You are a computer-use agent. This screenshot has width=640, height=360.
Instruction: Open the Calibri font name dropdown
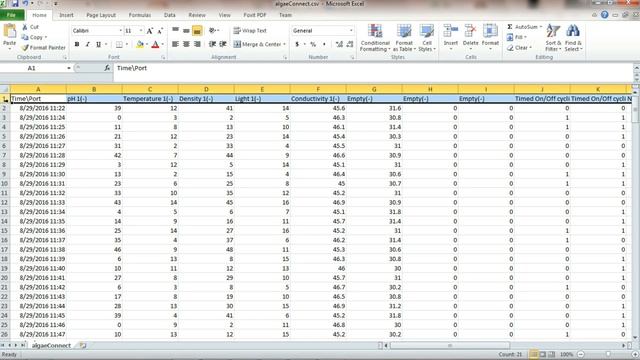(x=120, y=31)
